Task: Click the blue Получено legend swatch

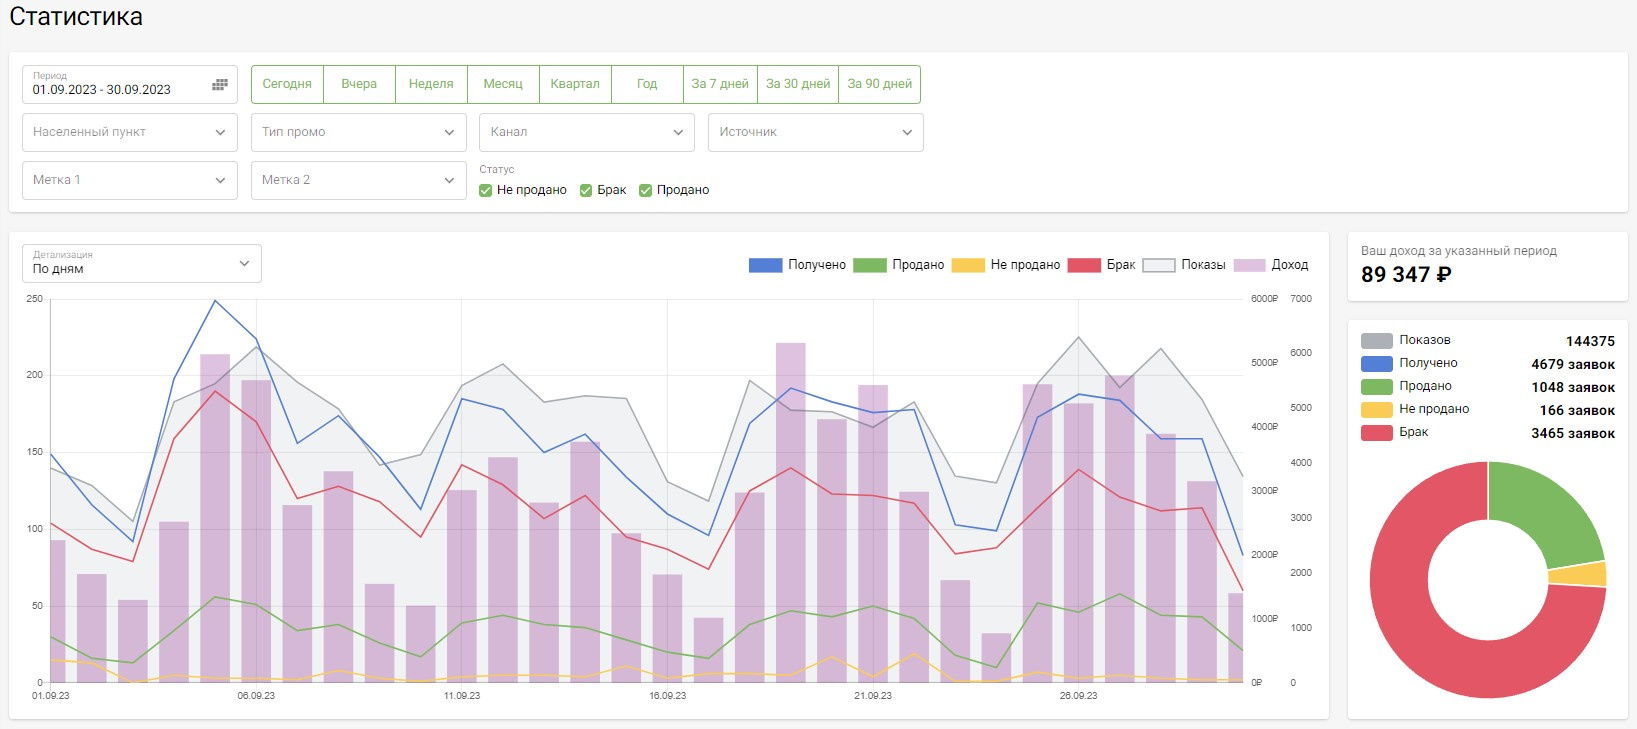Action: (x=765, y=265)
